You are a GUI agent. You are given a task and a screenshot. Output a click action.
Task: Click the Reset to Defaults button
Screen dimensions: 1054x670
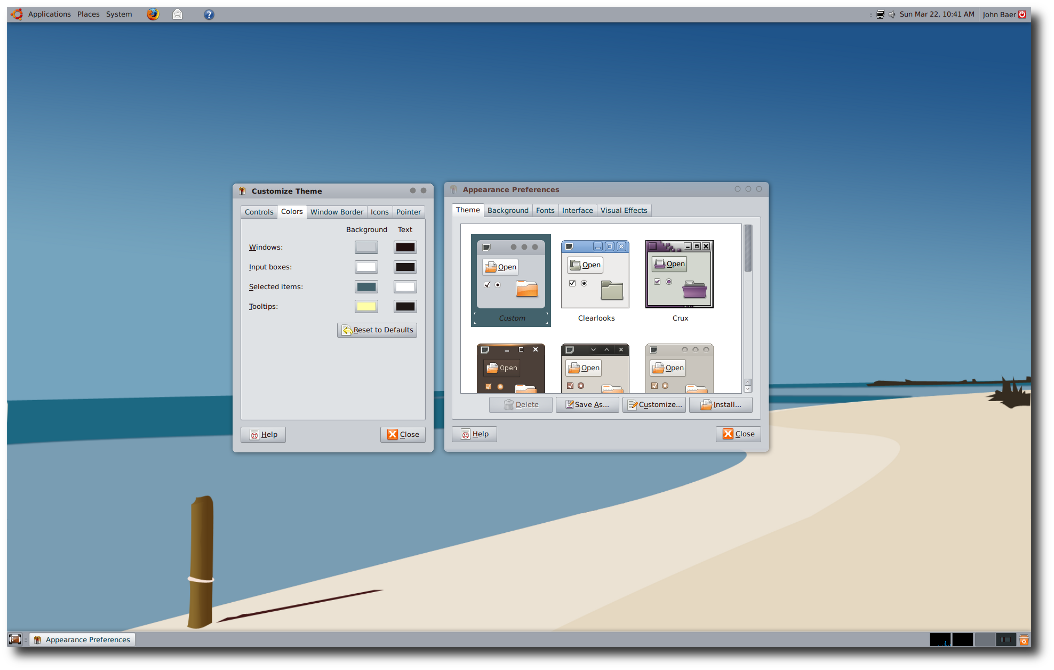(x=377, y=330)
